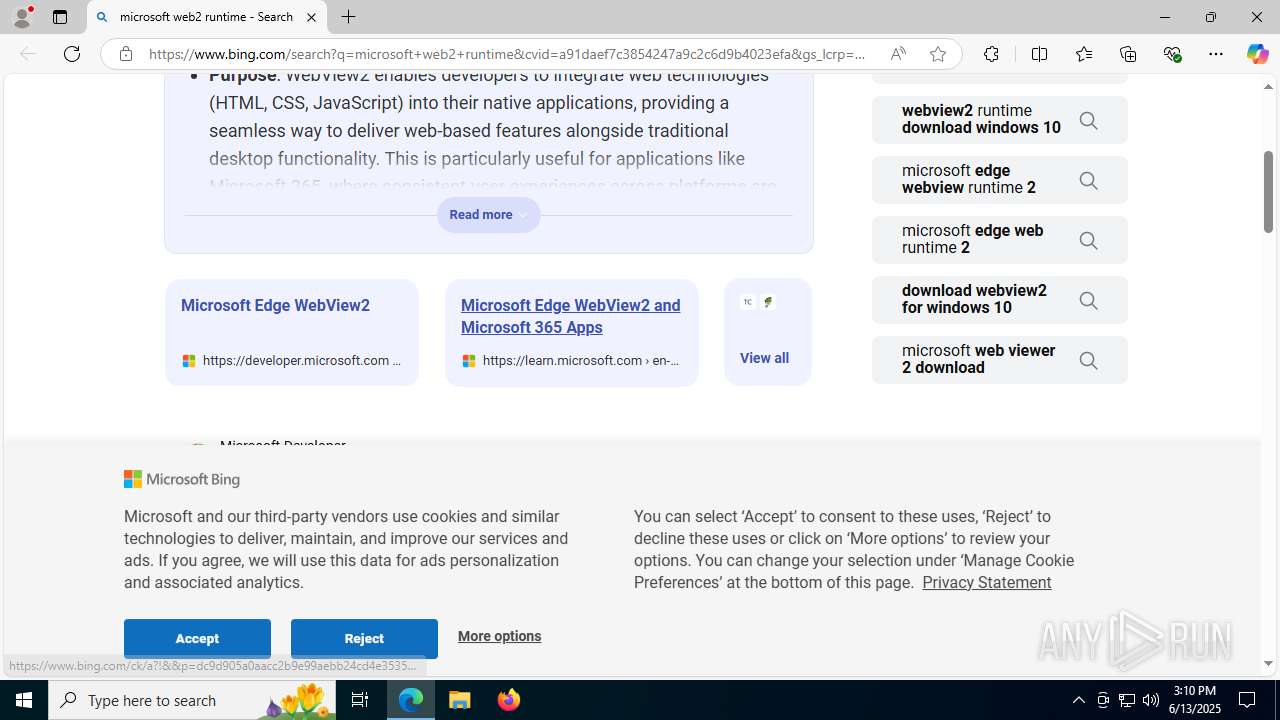Open Microsoft Edge WebView2 result link
This screenshot has height=720, width=1280.
pyautogui.click(x=275, y=306)
